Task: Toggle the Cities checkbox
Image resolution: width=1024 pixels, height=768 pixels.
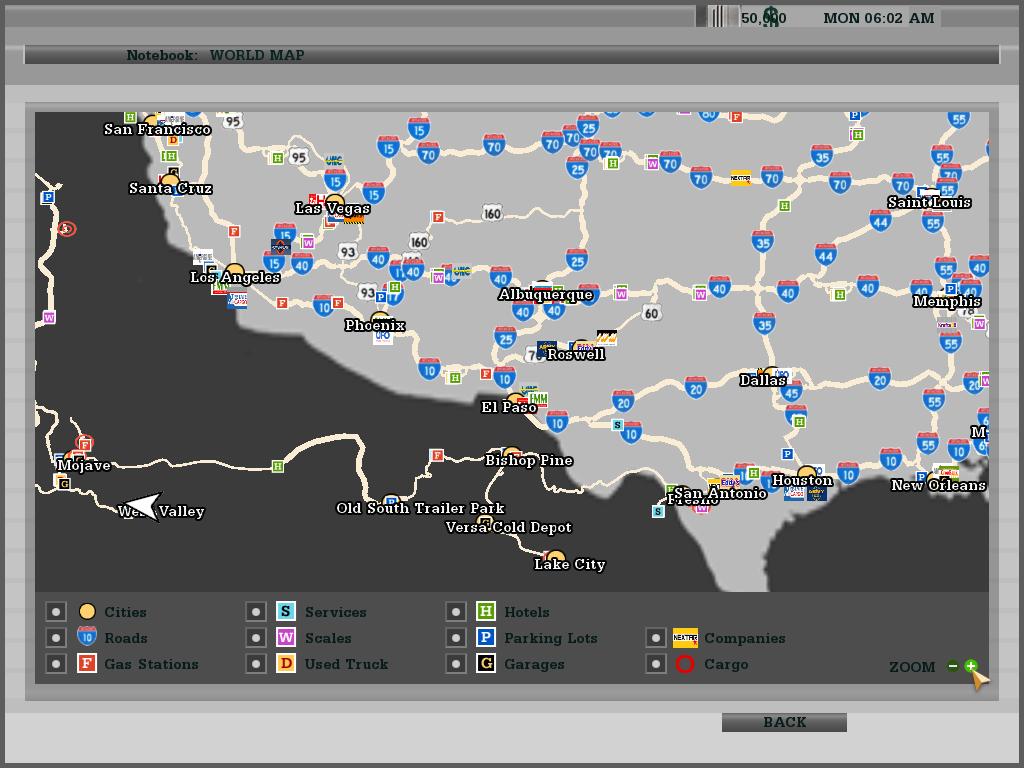Action: tap(56, 612)
